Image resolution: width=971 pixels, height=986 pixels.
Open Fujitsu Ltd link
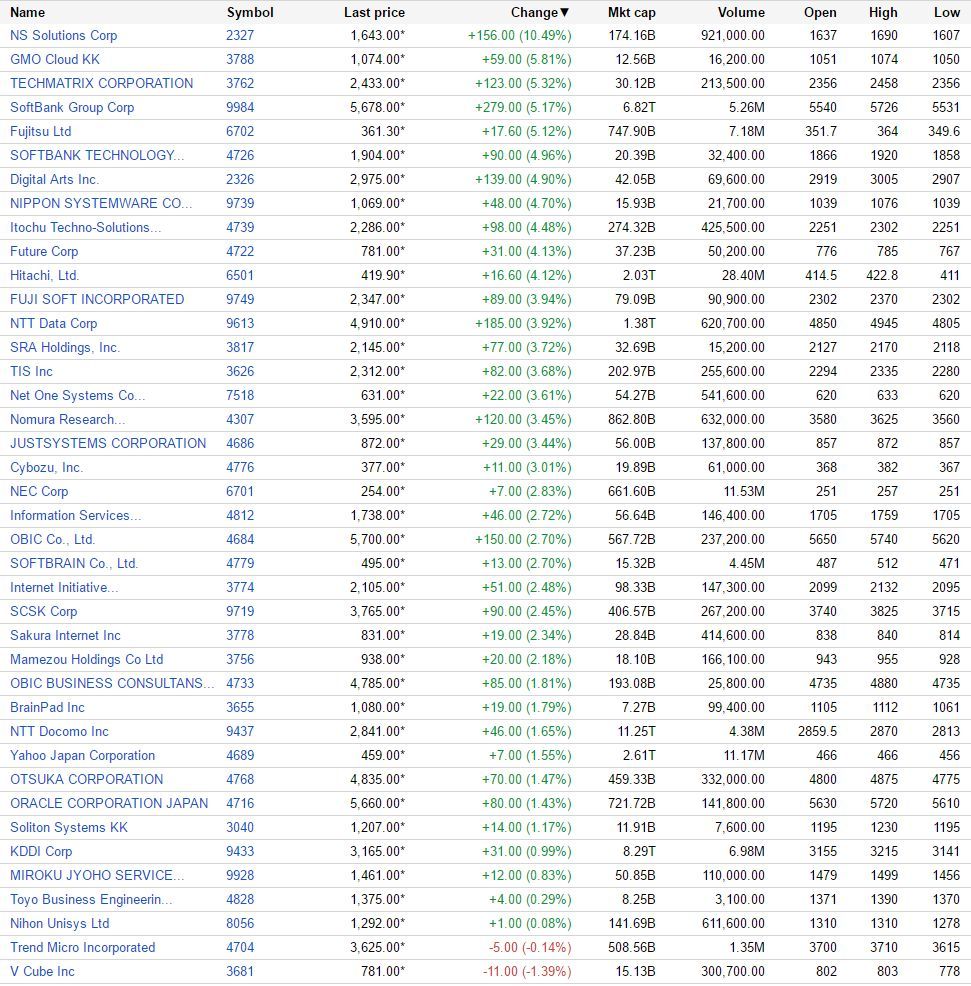(40, 131)
